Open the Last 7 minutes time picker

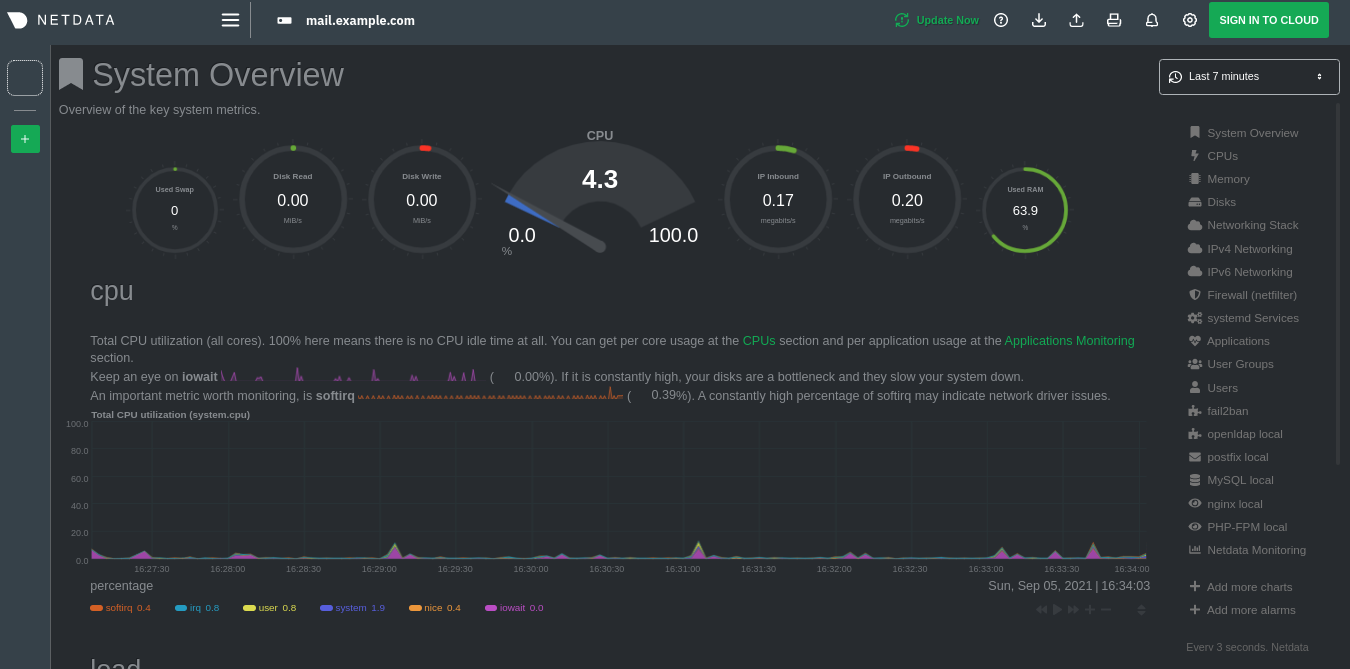coord(1249,77)
